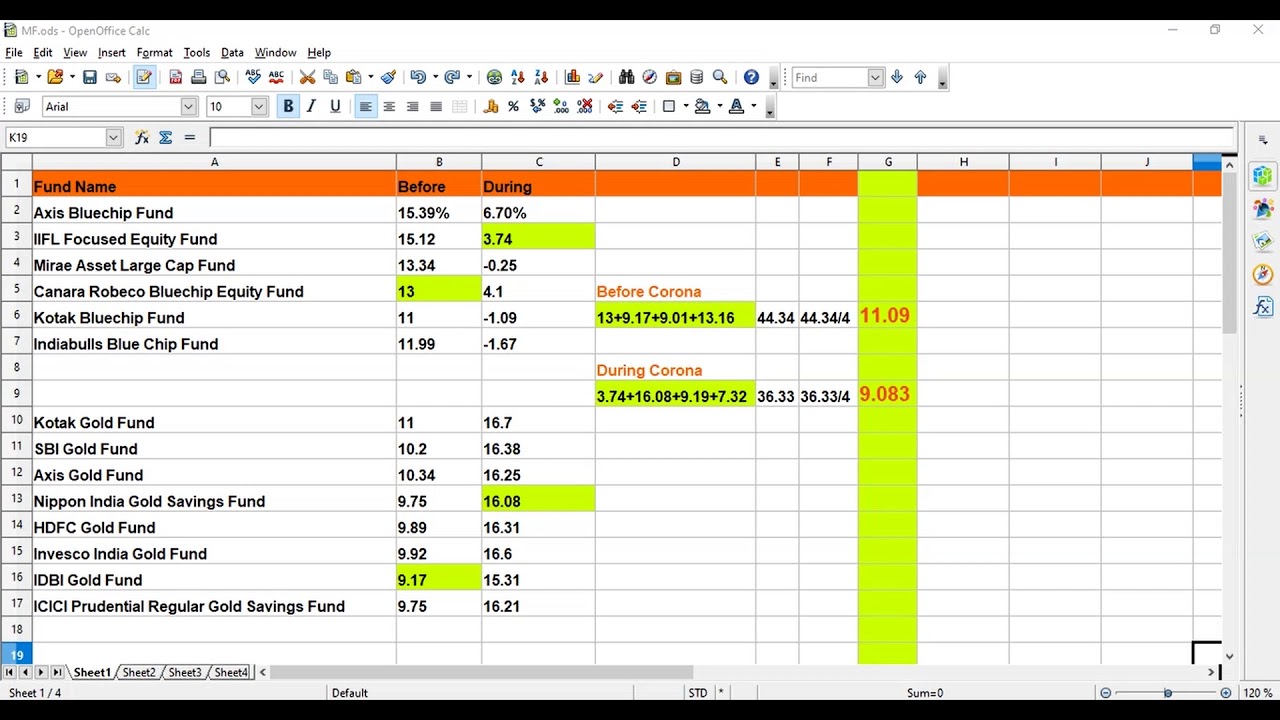
Task: Open the Paste options dropdown arrow
Action: tap(370, 77)
